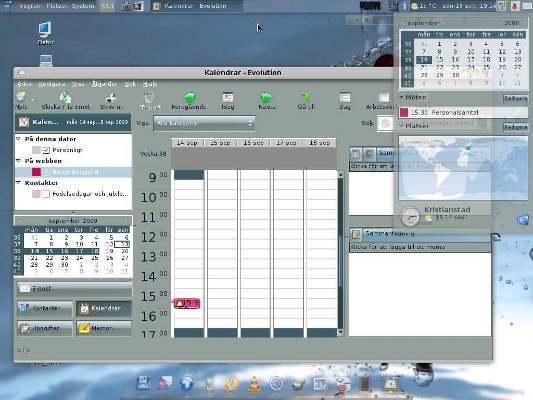The width and height of the screenshot is (533, 400).
Task: Collapse Platser section in clock applet
Action: (401, 126)
